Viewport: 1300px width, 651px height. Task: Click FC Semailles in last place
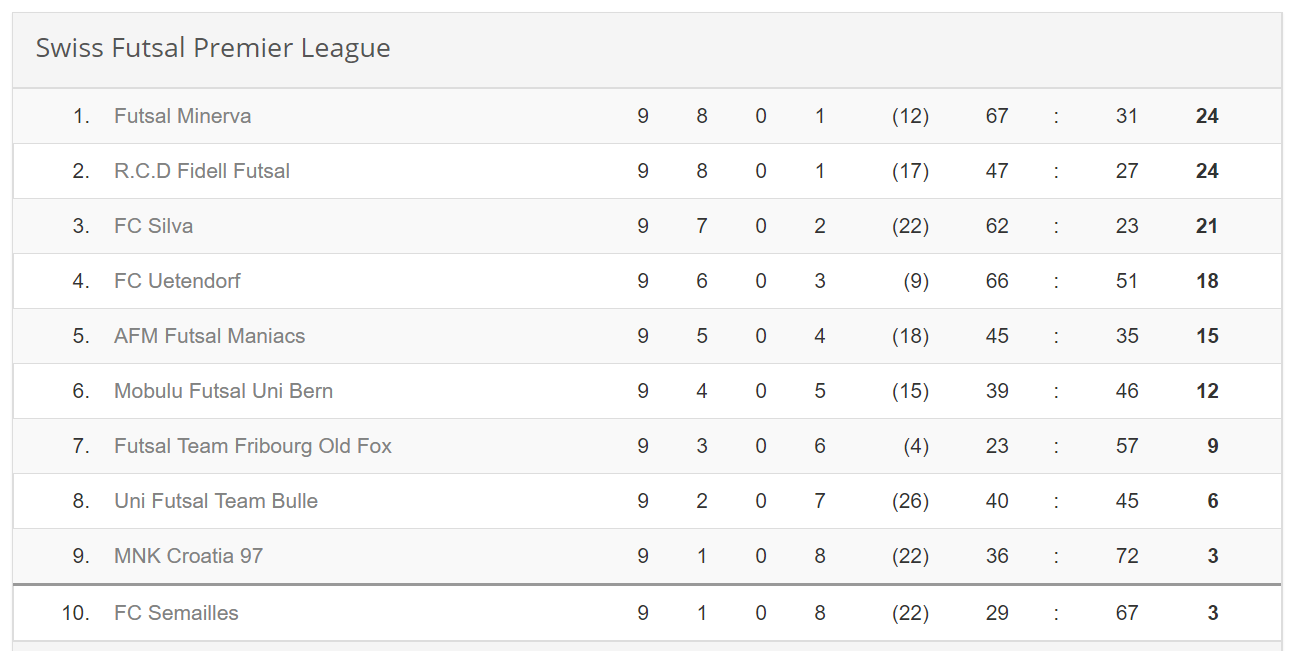176,613
